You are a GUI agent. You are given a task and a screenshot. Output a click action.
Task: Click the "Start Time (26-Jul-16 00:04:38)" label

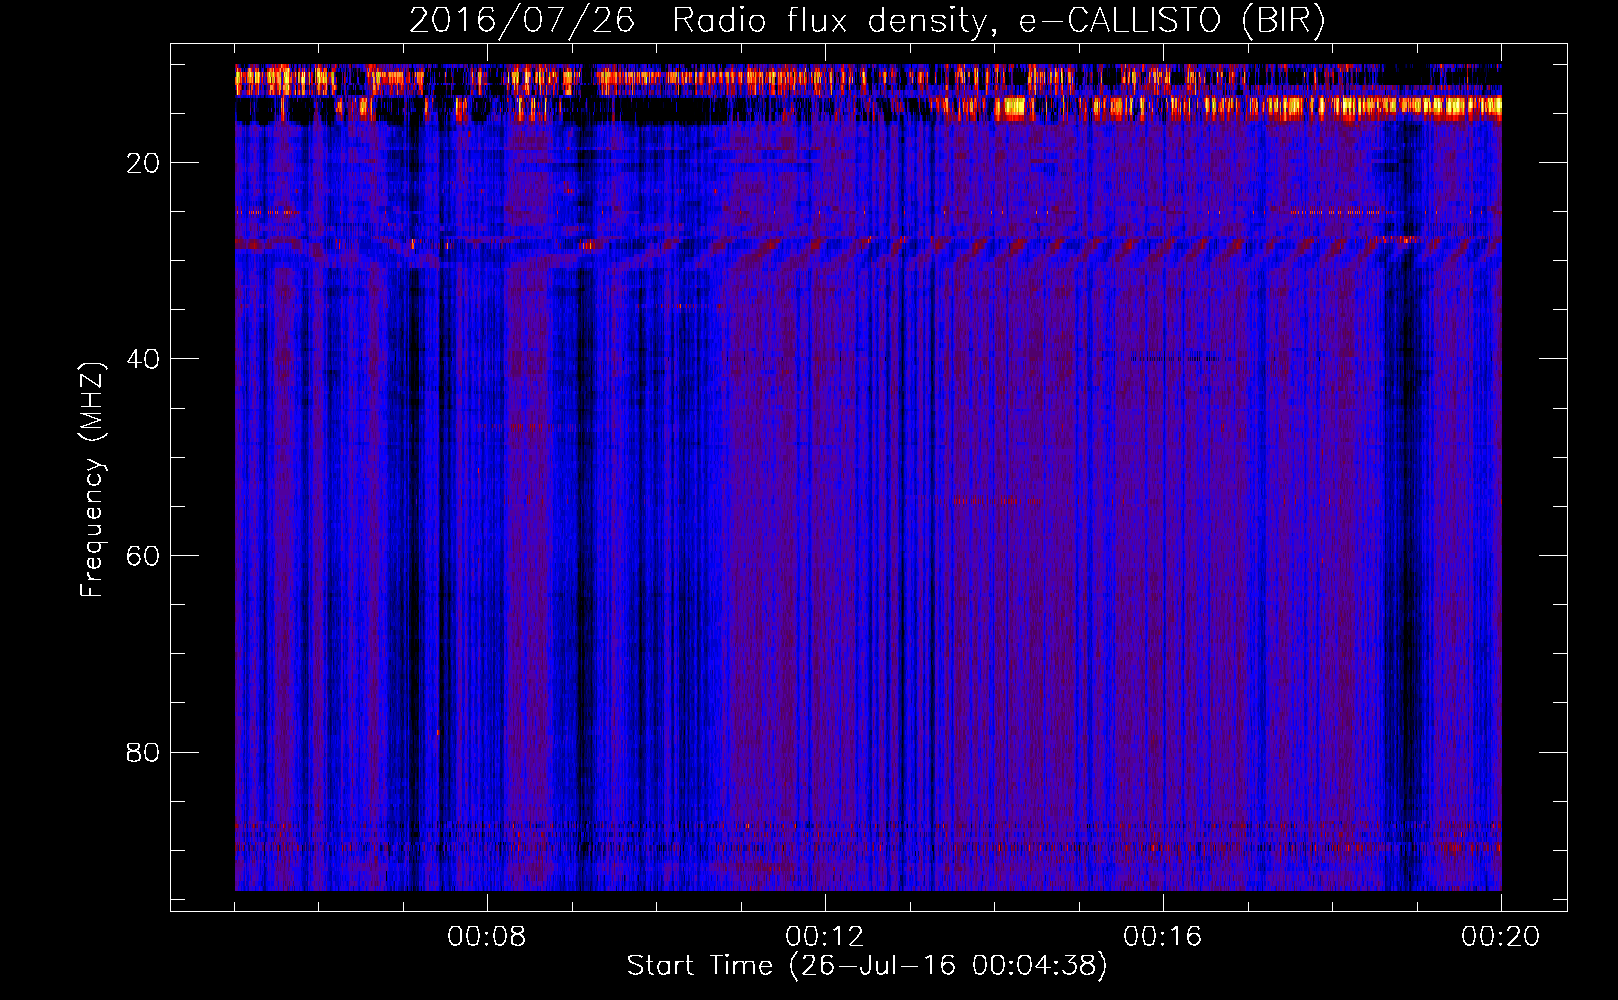point(867,966)
